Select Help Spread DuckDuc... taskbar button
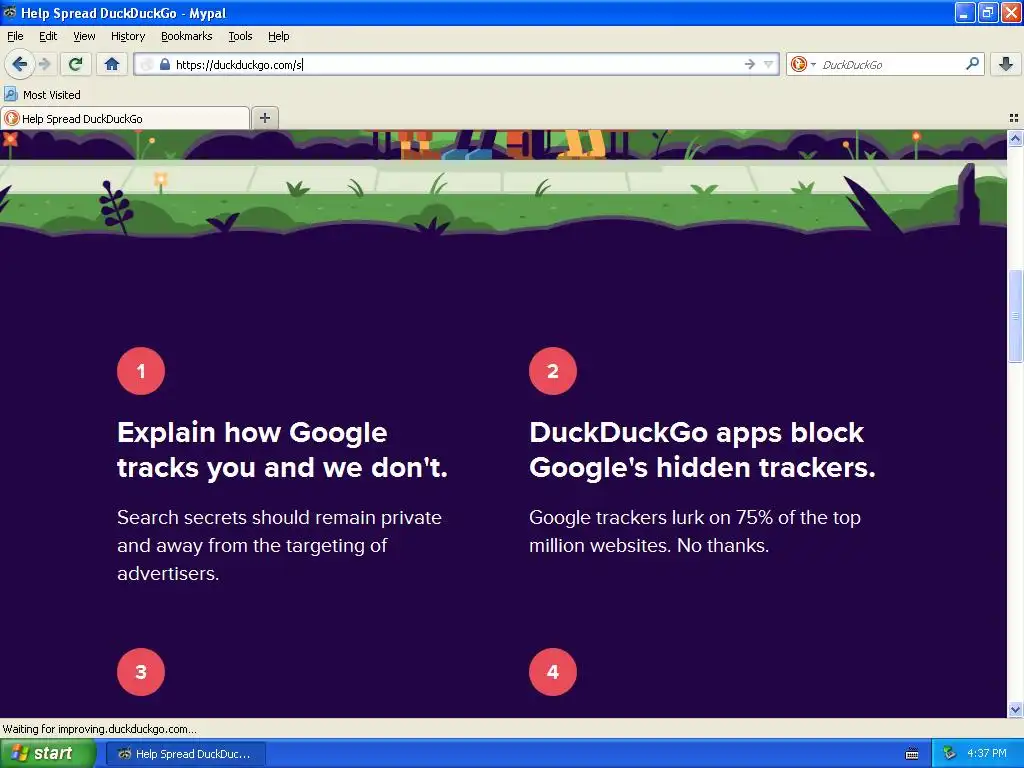The image size is (1024, 768). click(x=185, y=754)
